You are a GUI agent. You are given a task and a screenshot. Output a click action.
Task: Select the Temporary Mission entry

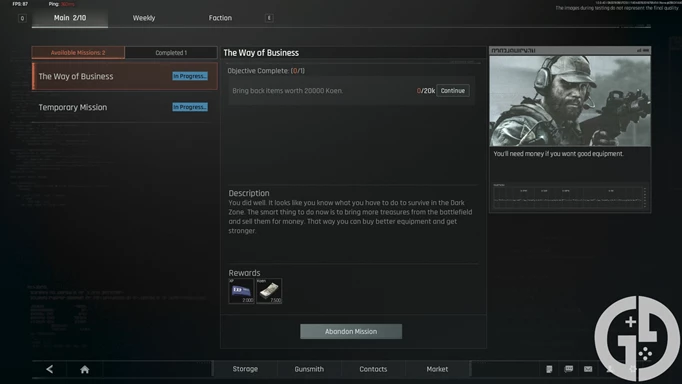[x=125, y=107]
